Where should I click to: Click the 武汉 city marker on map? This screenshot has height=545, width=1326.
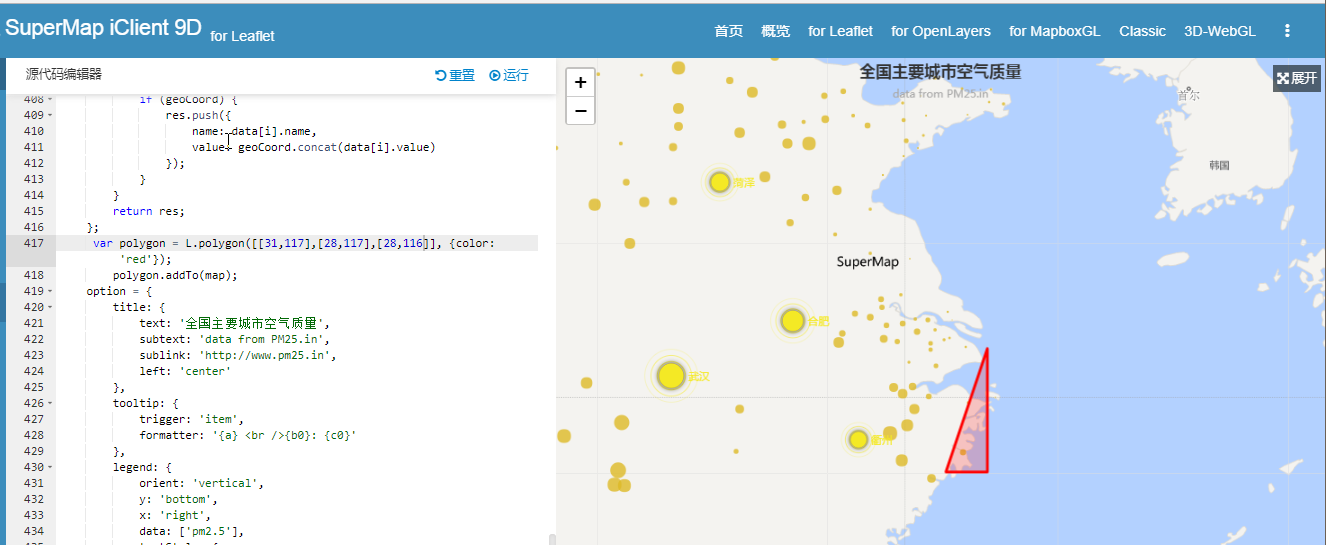671,376
